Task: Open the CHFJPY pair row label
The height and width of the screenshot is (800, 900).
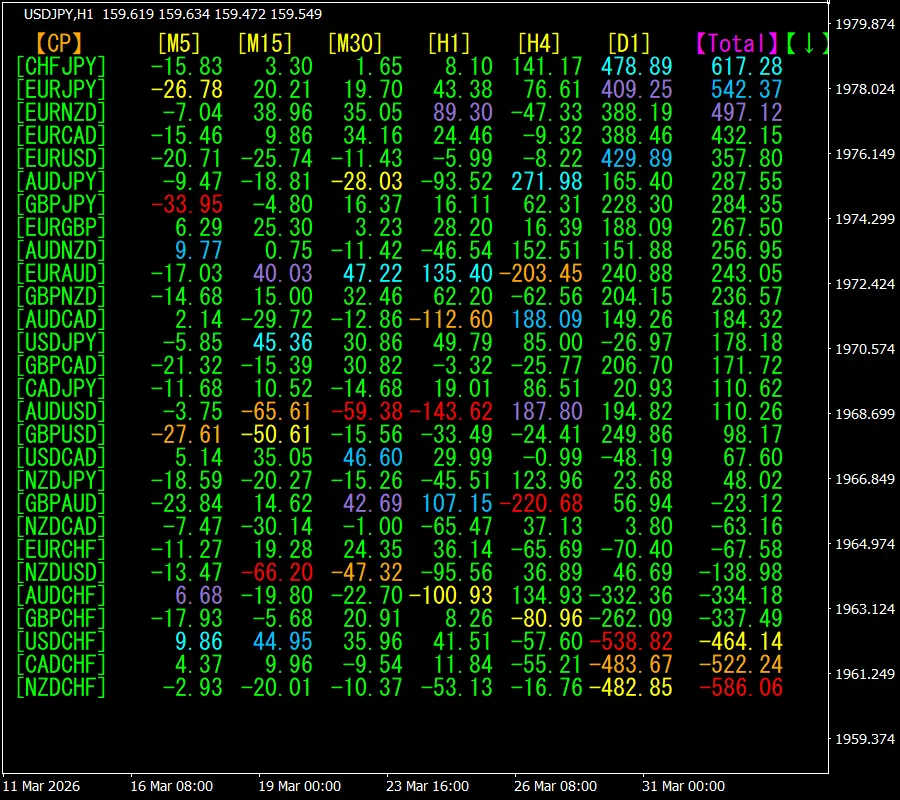Action: point(61,66)
